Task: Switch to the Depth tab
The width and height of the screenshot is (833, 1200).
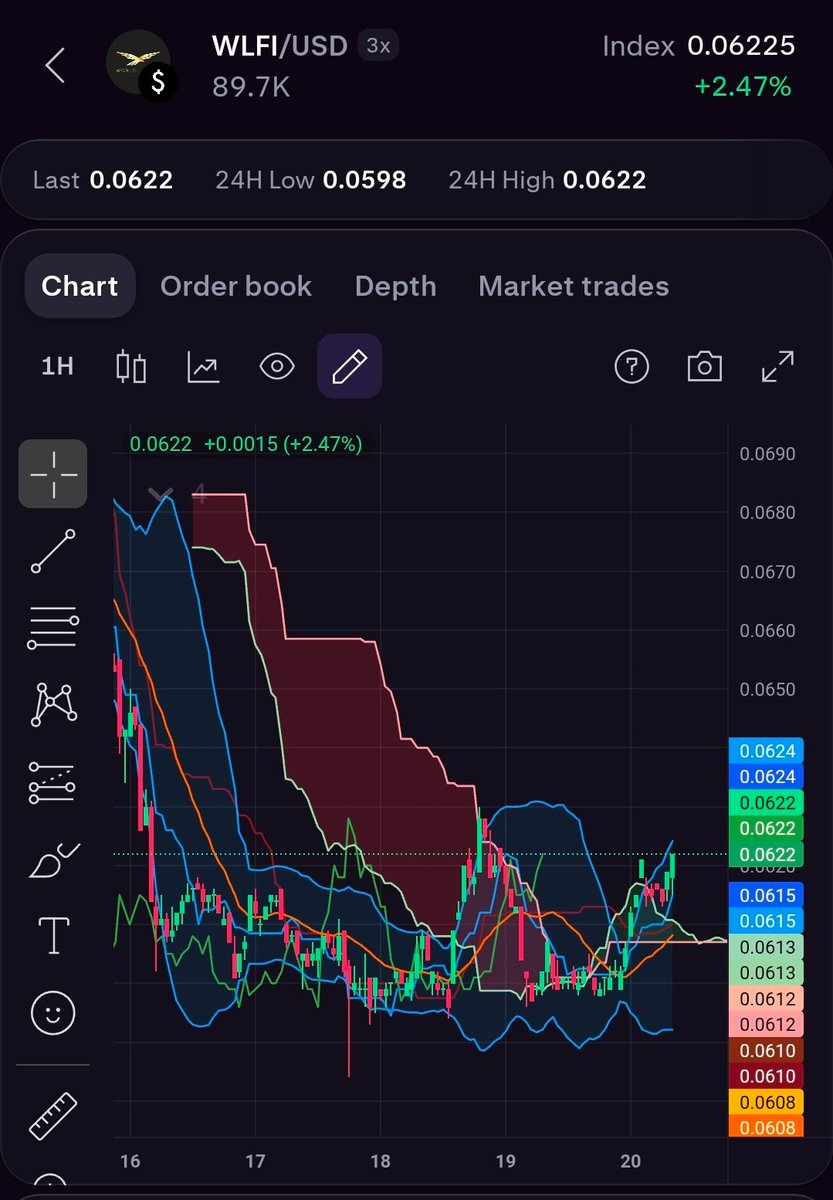Action: point(395,286)
